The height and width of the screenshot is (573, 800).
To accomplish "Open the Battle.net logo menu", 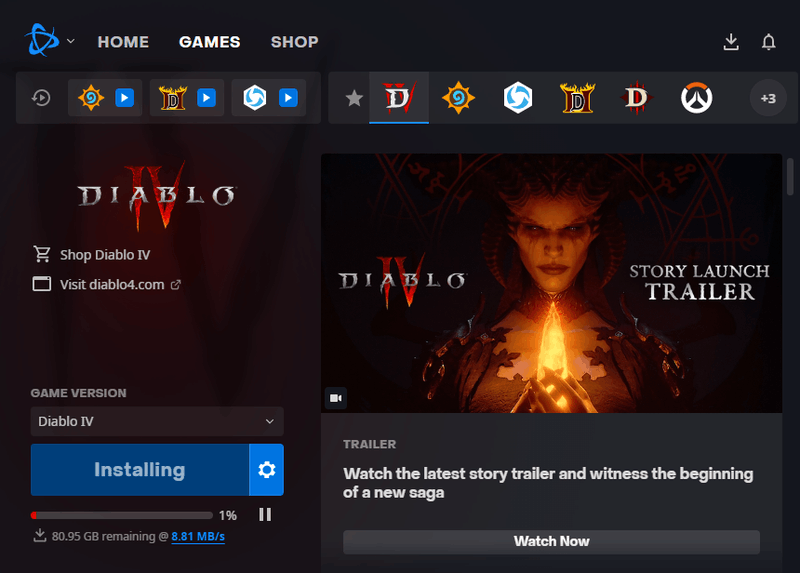I will click(x=42, y=40).
